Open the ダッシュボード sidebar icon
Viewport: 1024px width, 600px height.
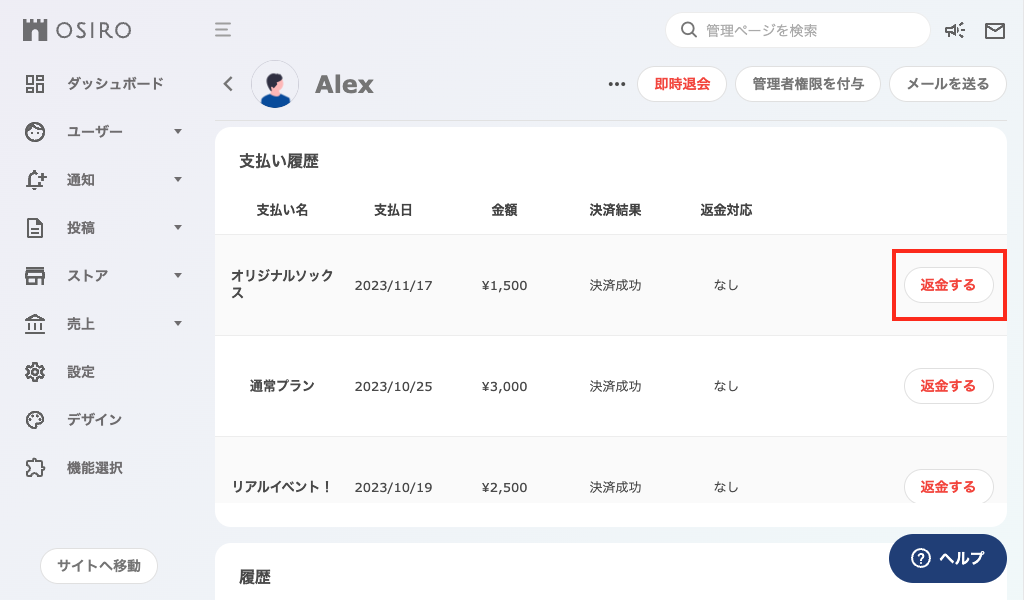35,84
